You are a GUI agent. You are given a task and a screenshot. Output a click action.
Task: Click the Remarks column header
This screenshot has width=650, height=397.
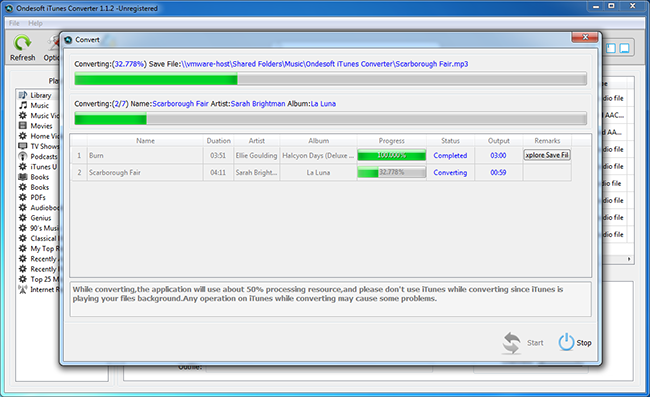click(x=547, y=141)
